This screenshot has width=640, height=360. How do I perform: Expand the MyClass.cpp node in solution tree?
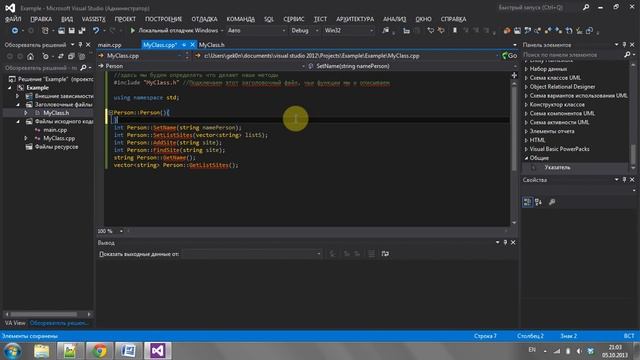tap(26, 138)
